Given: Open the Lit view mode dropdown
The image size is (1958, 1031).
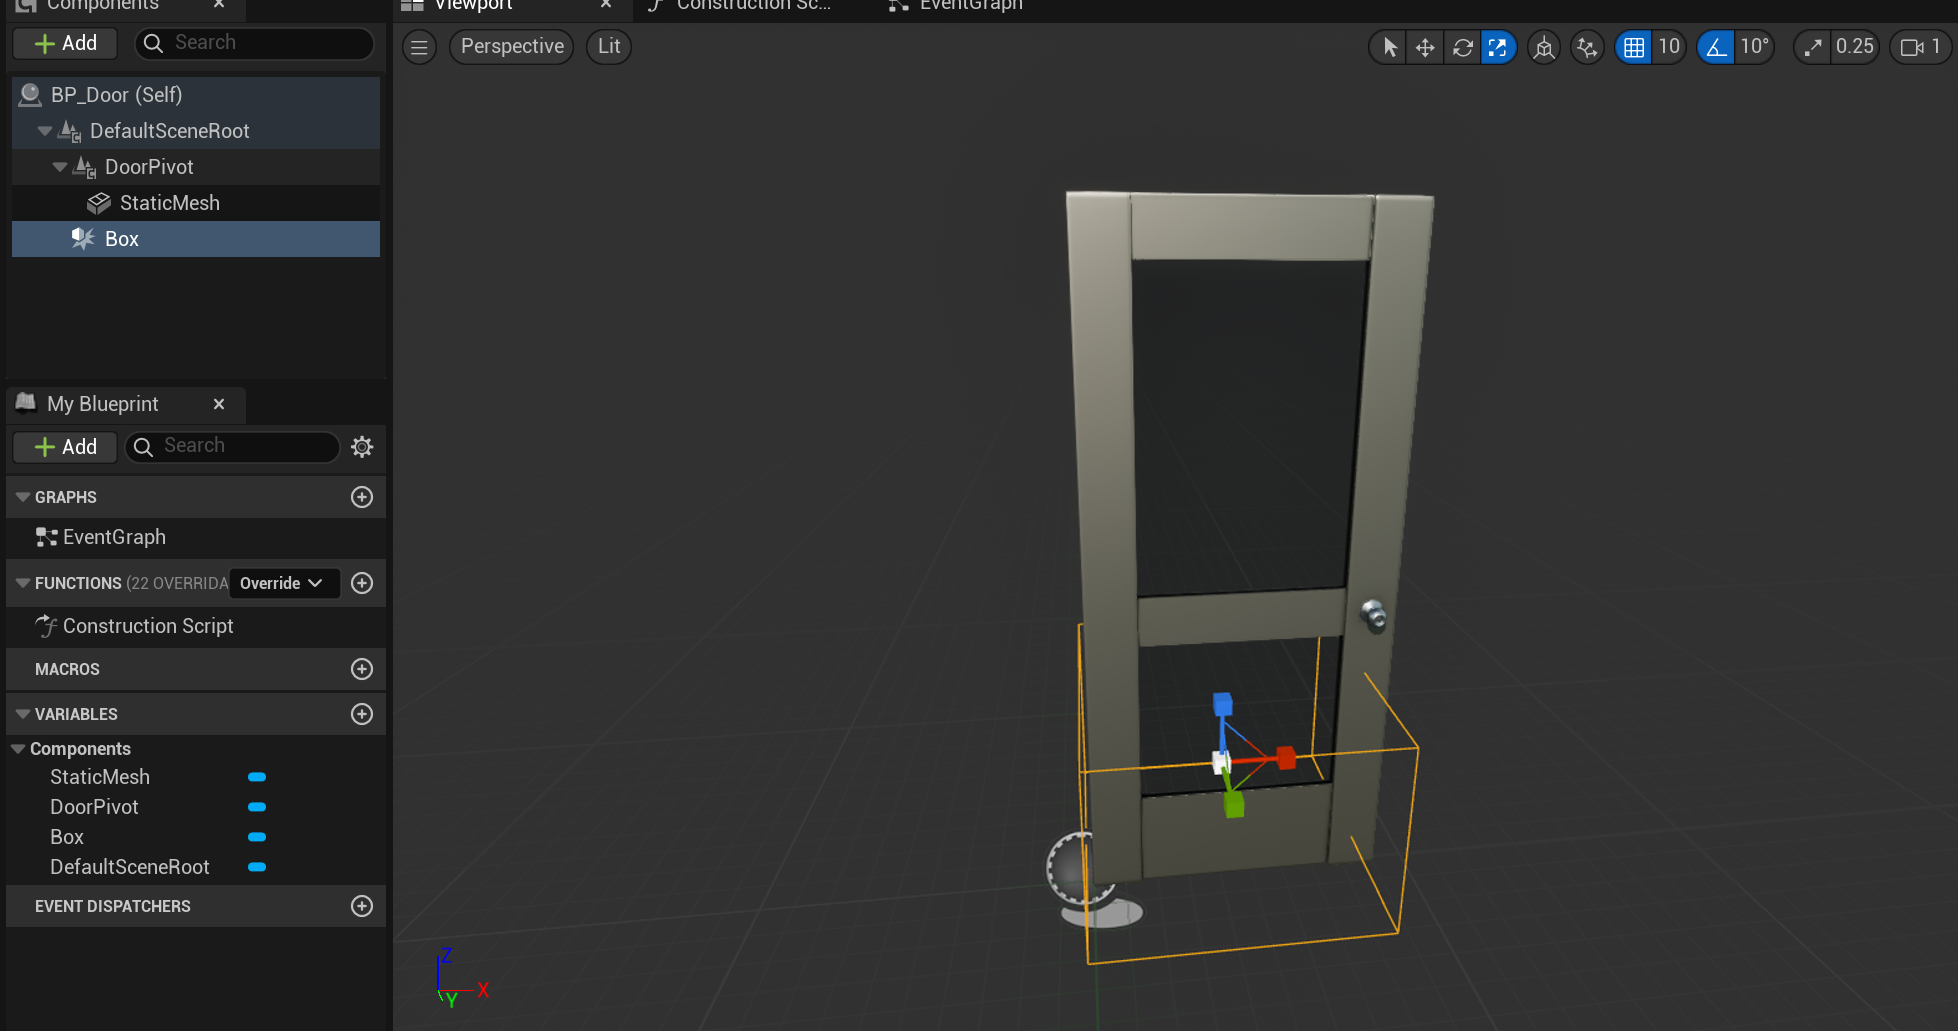Looking at the screenshot, I should click(609, 47).
